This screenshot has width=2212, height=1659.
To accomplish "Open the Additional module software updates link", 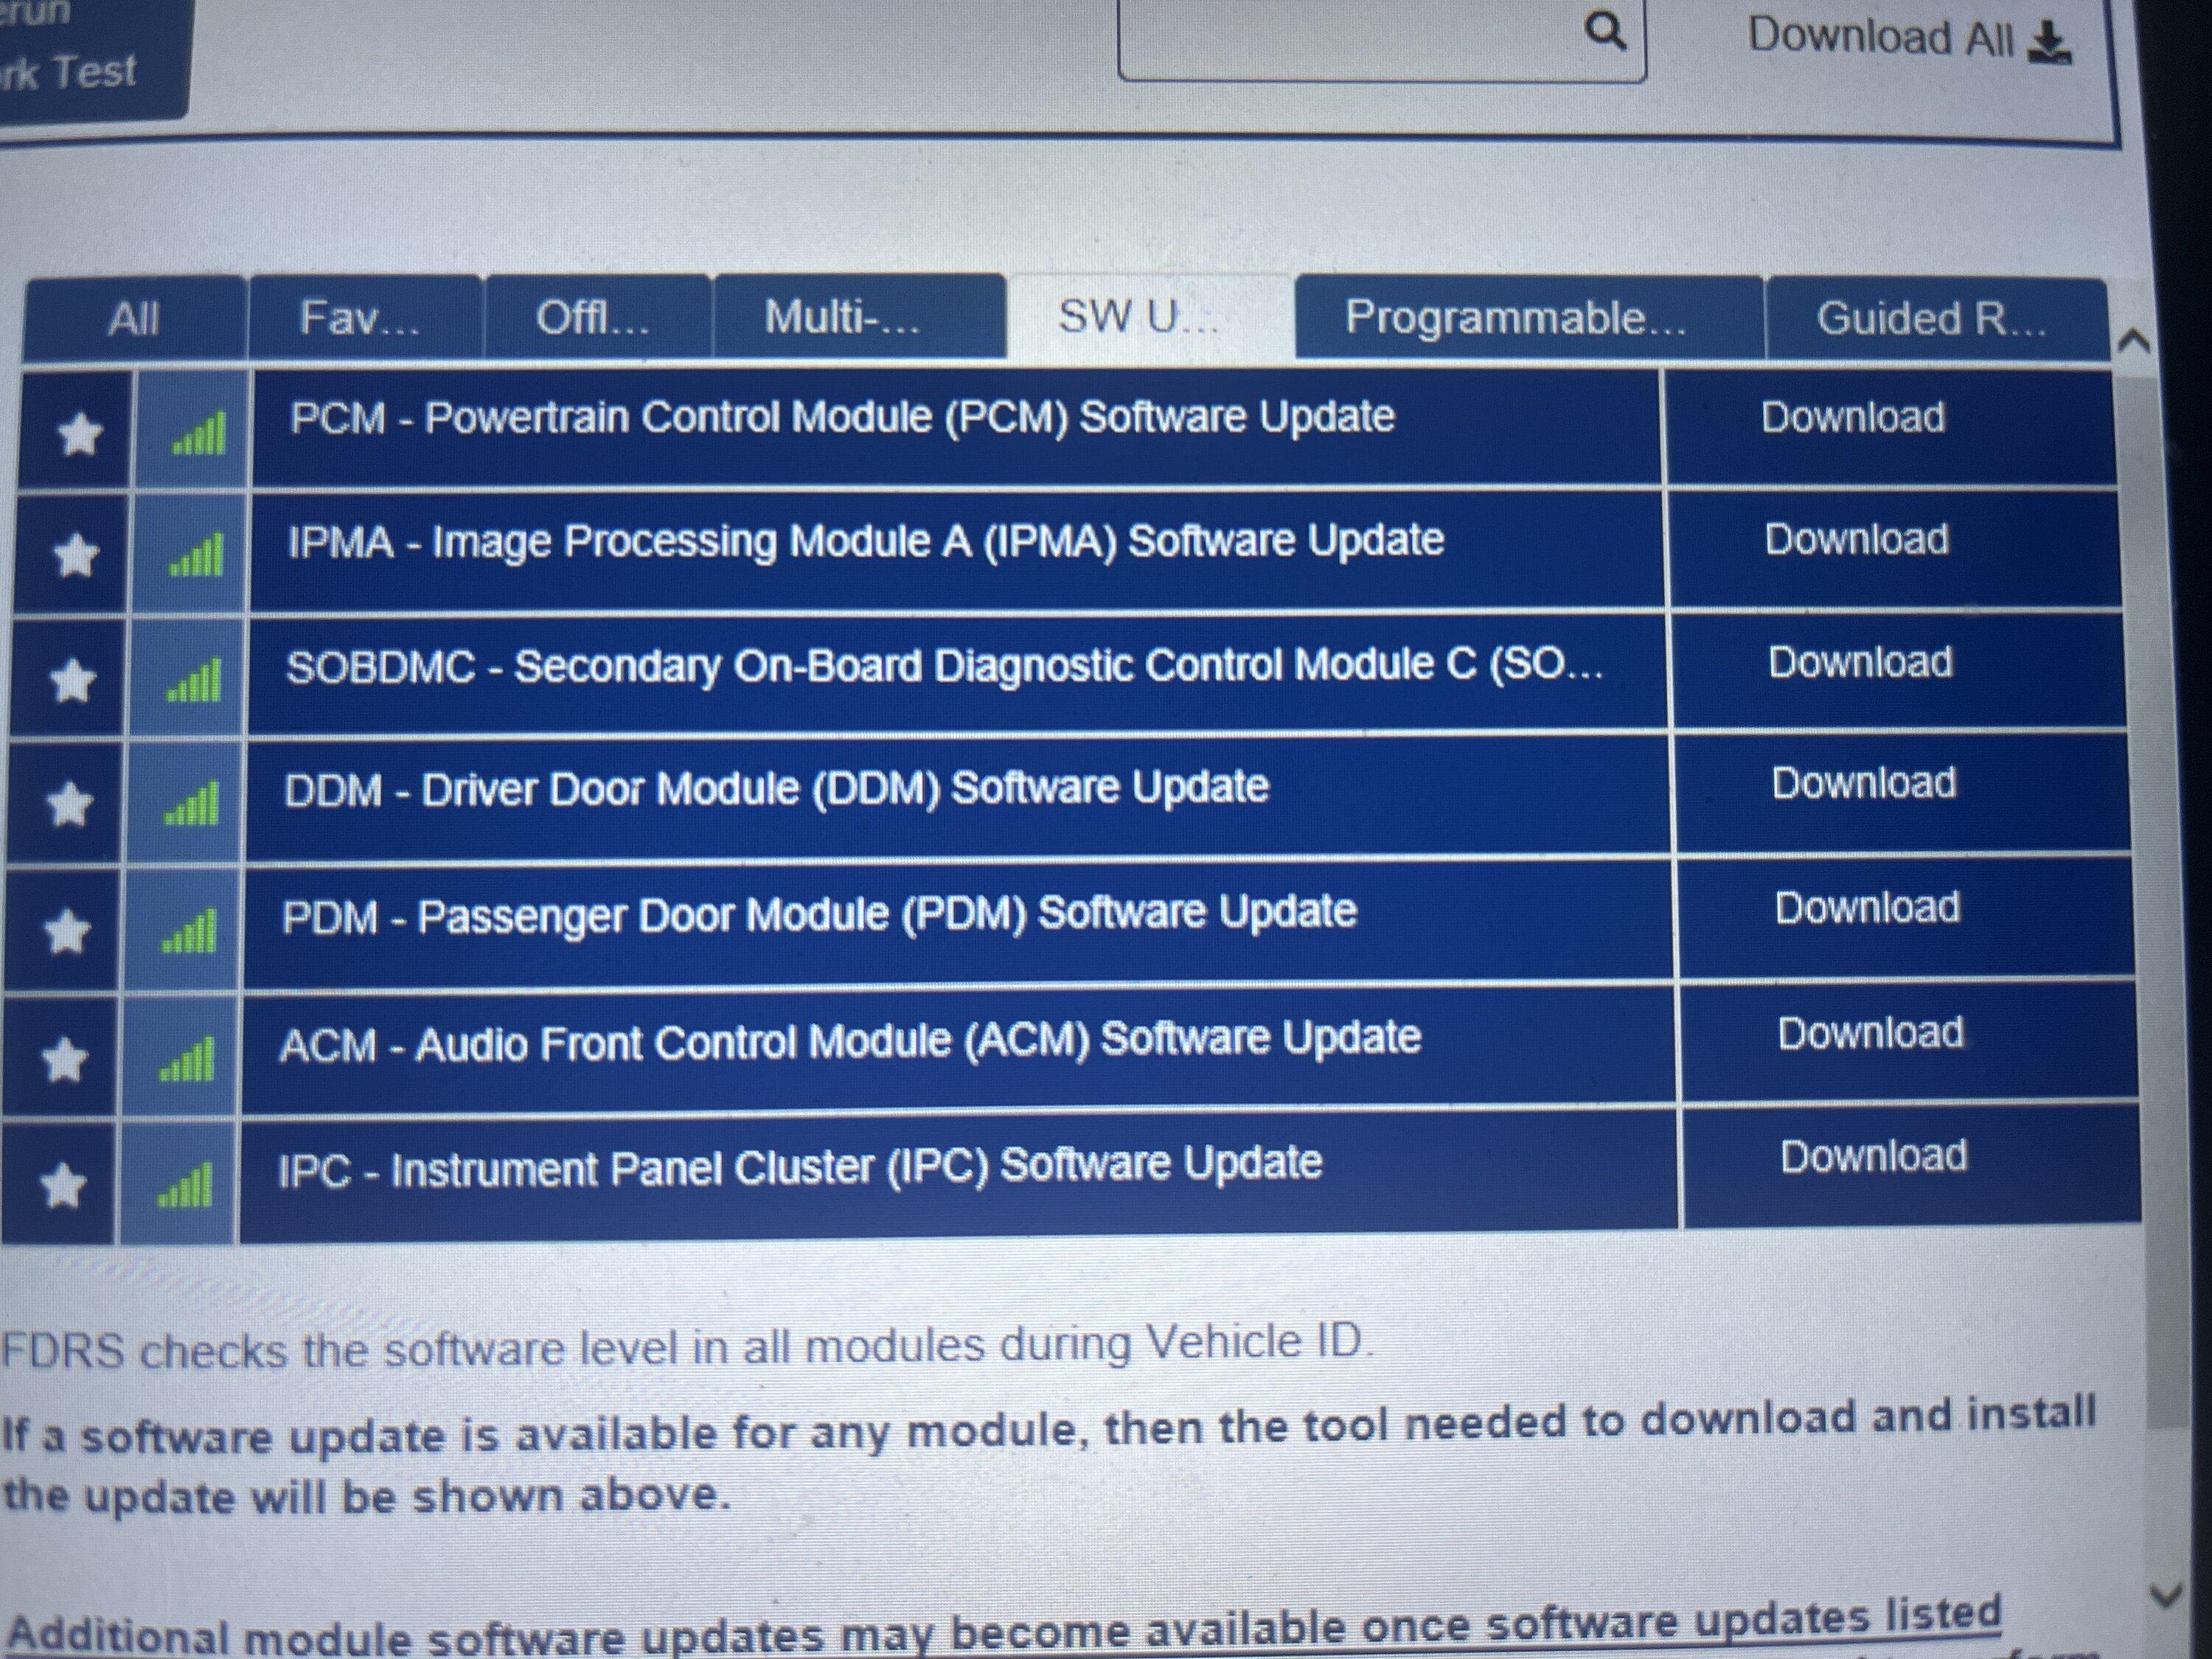I will coord(1003,1629).
